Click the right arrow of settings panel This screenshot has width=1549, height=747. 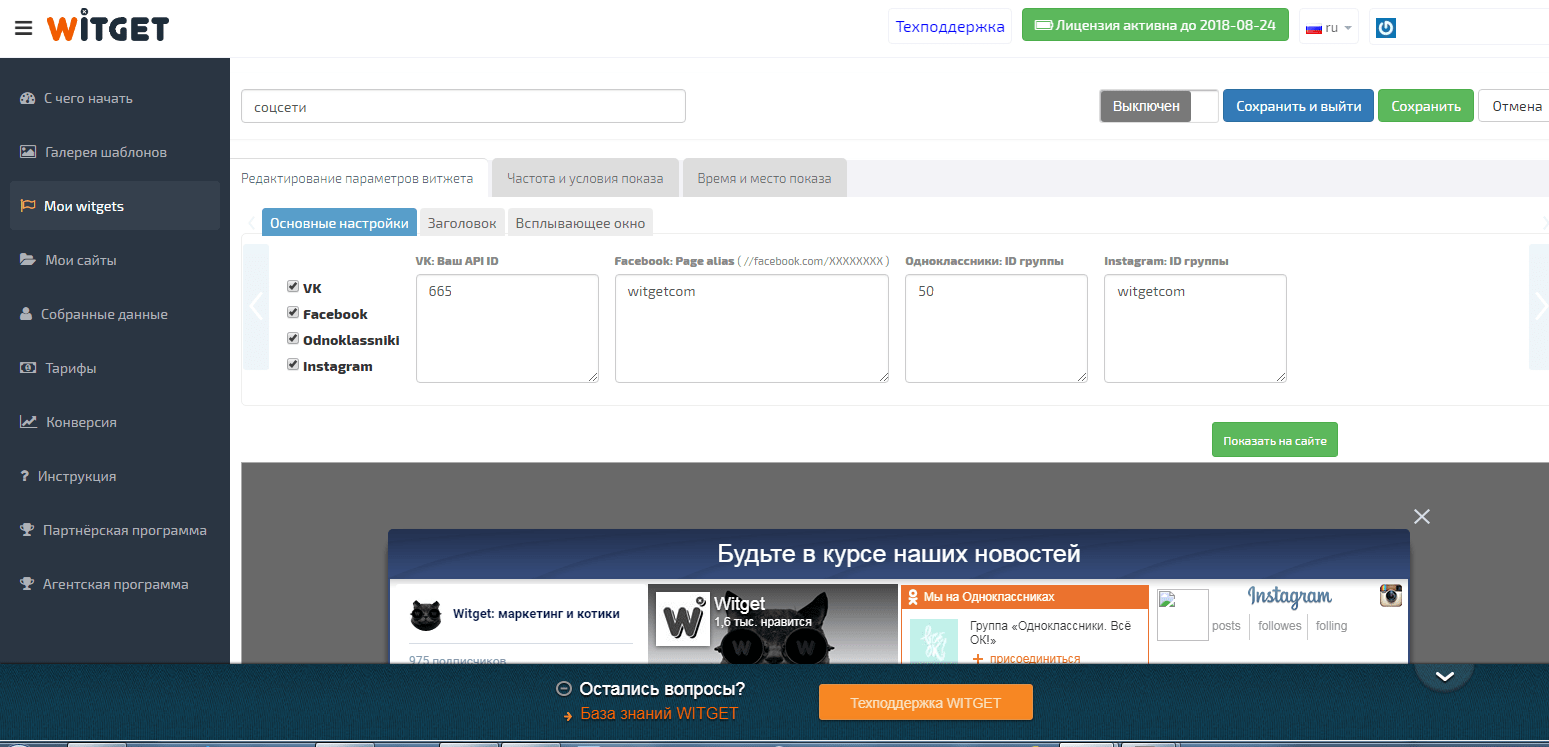[1540, 306]
